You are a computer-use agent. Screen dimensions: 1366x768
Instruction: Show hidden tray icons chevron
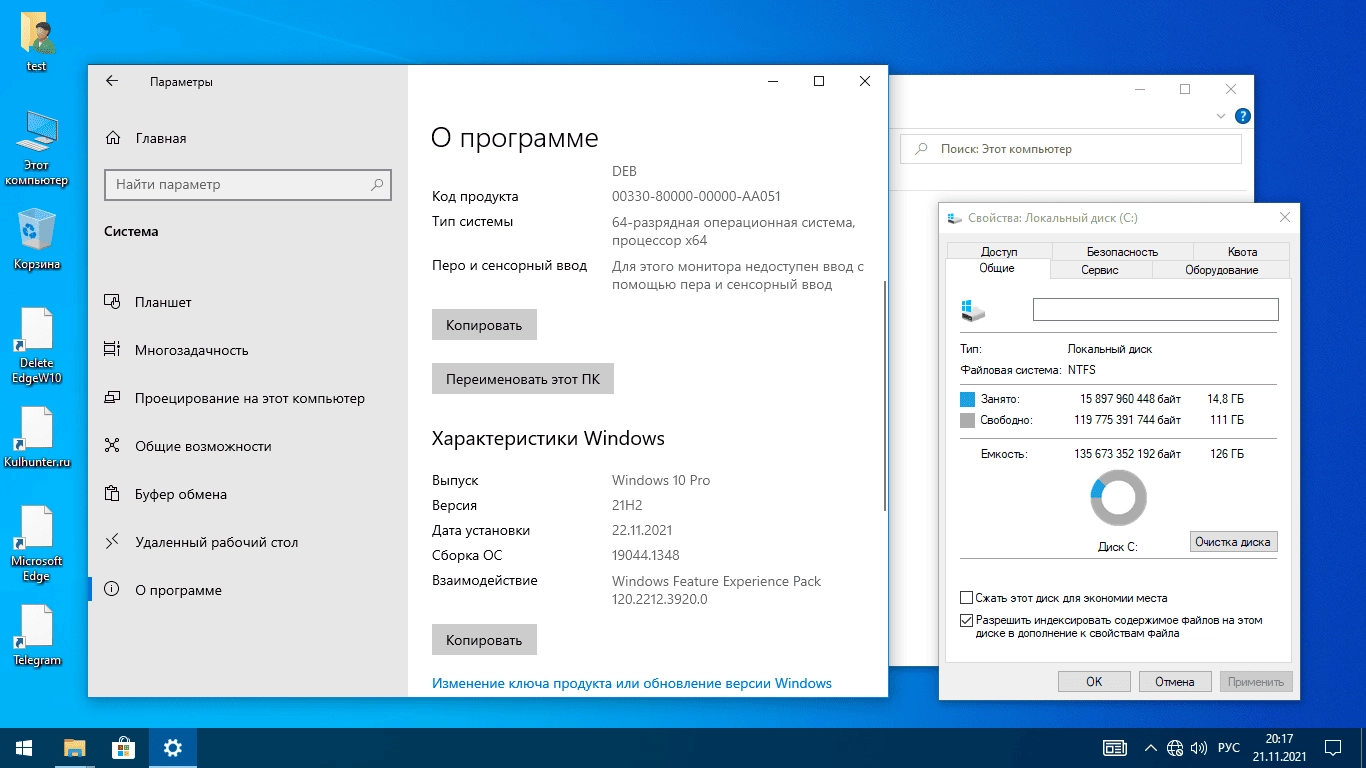pos(1150,748)
